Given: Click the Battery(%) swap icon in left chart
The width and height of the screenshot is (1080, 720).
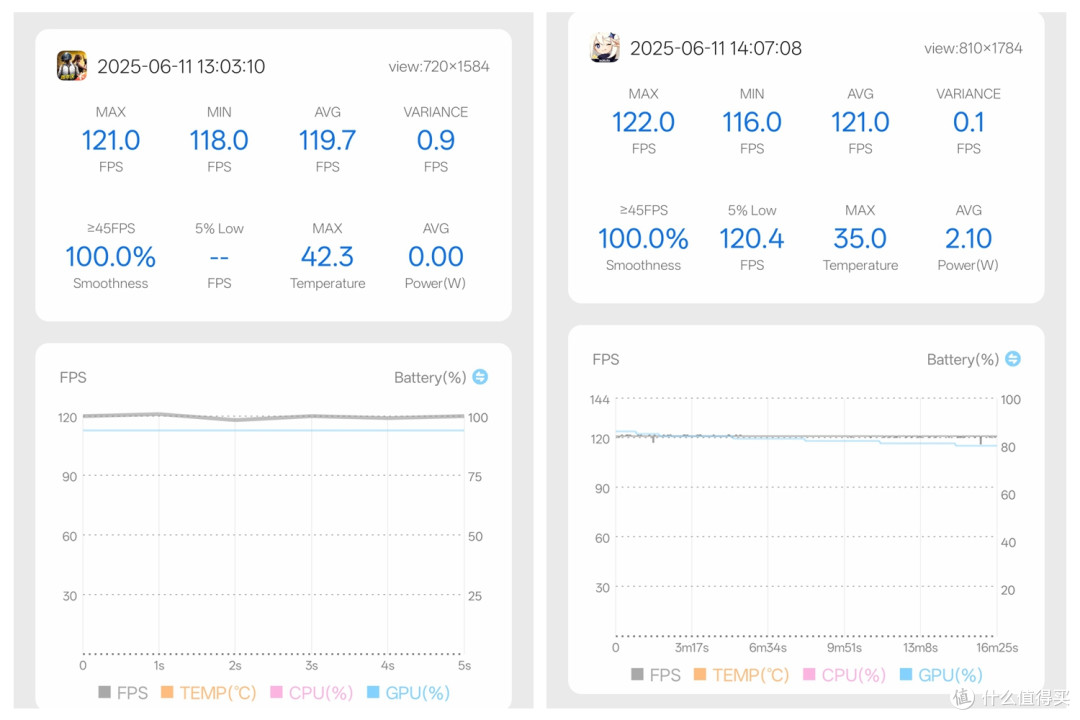Looking at the screenshot, I should 480,377.
